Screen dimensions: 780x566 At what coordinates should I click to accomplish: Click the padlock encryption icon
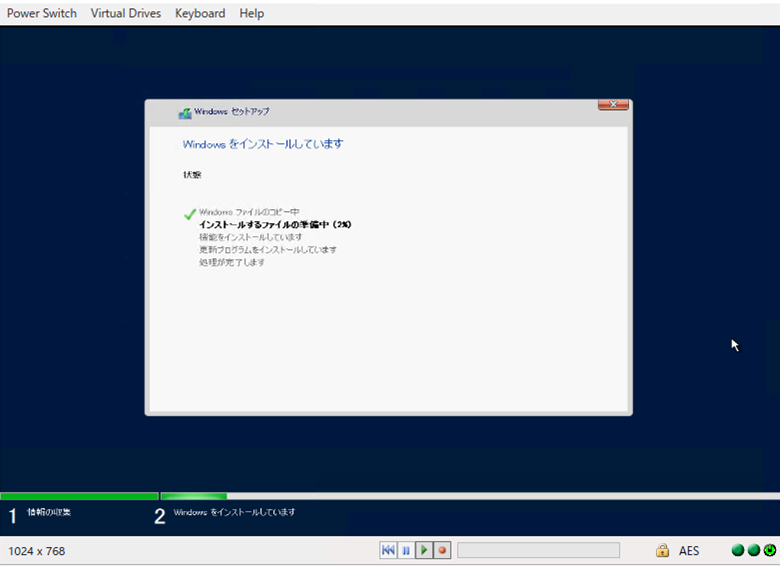coord(662,550)
